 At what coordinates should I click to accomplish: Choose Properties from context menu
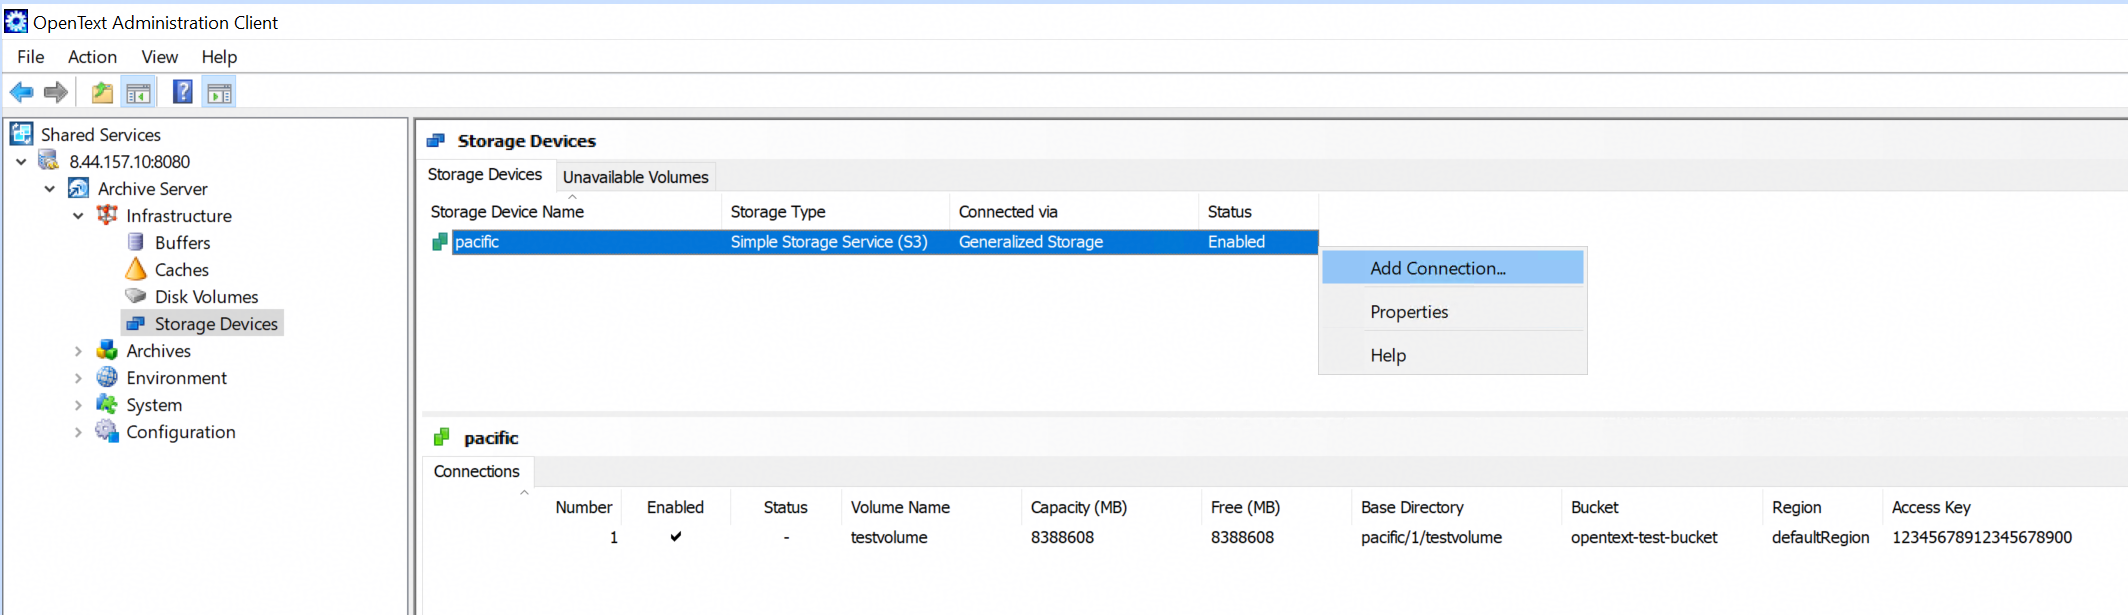pos(1453,312)
